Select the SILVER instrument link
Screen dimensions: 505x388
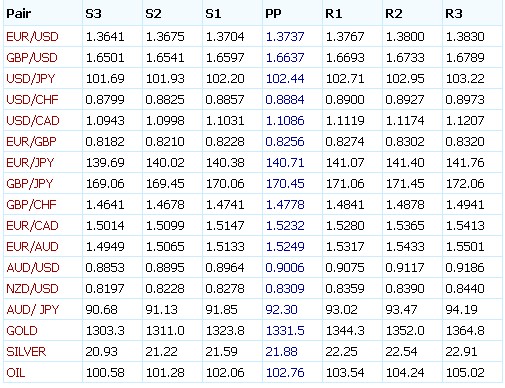pos(26,352)
